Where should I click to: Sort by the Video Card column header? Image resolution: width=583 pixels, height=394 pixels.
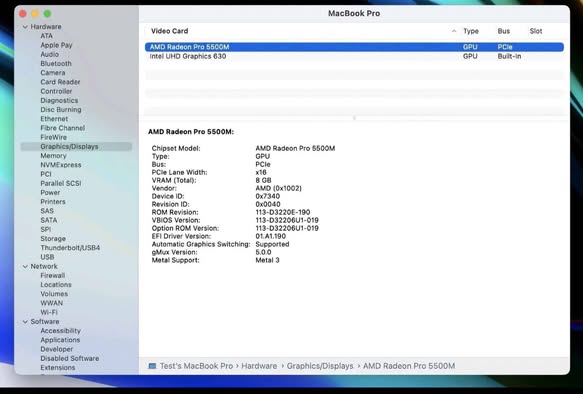click(x=170, y=31)
